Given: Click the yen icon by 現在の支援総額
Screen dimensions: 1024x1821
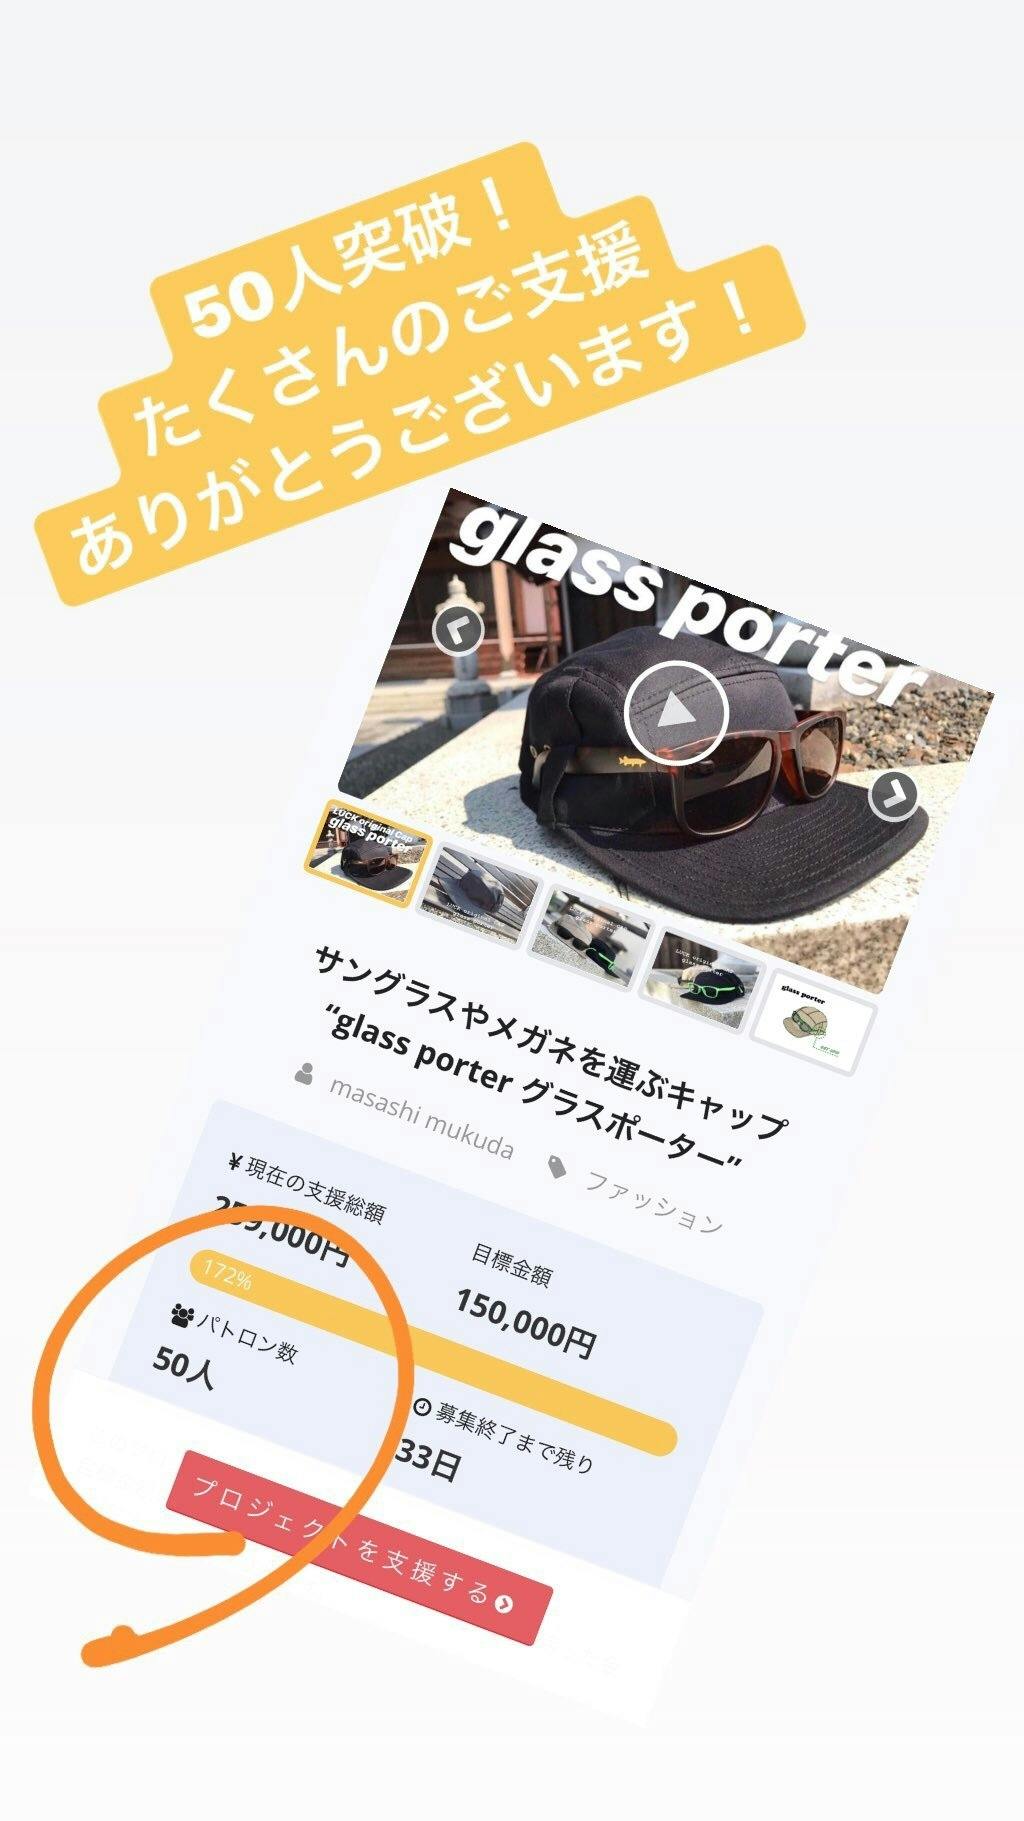Looking at the screenshot, I should 235,1163.
